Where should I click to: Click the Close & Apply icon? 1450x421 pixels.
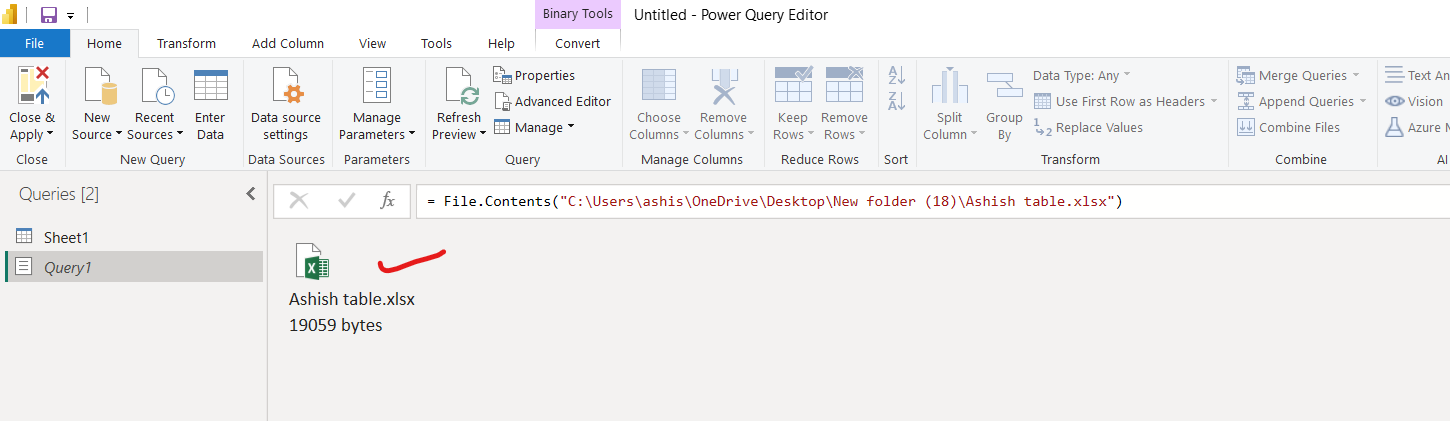pos(33,87)
